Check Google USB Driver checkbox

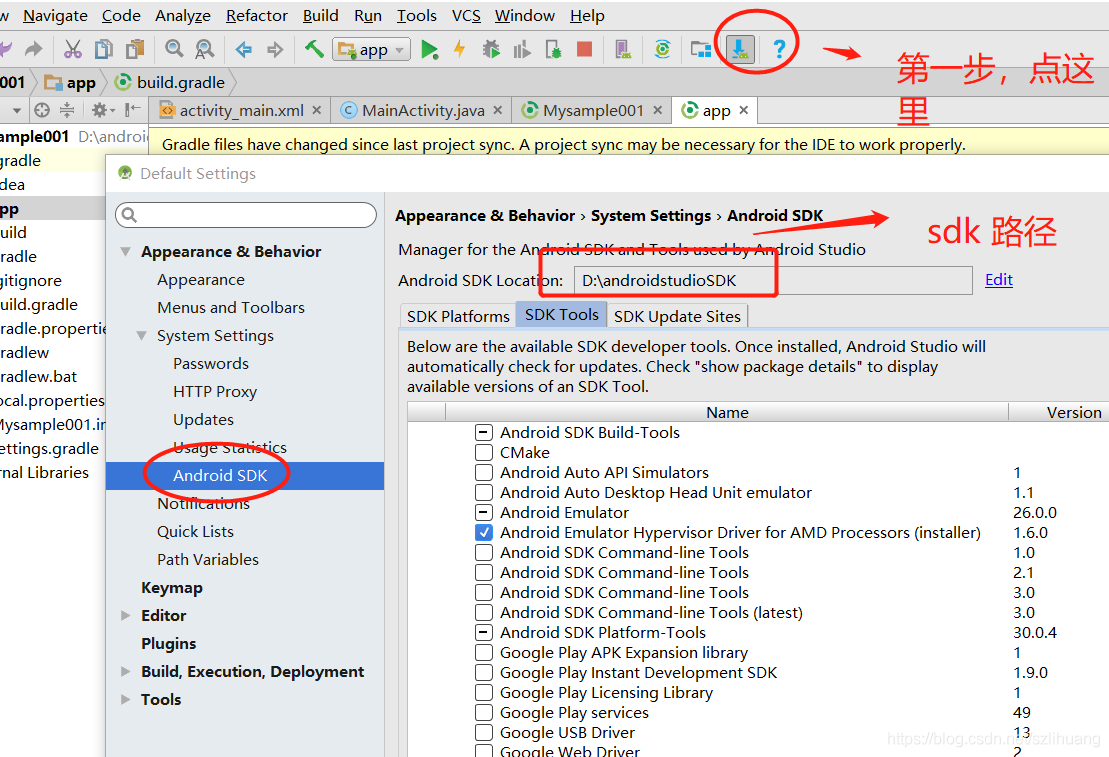click(x=484, y=732)
